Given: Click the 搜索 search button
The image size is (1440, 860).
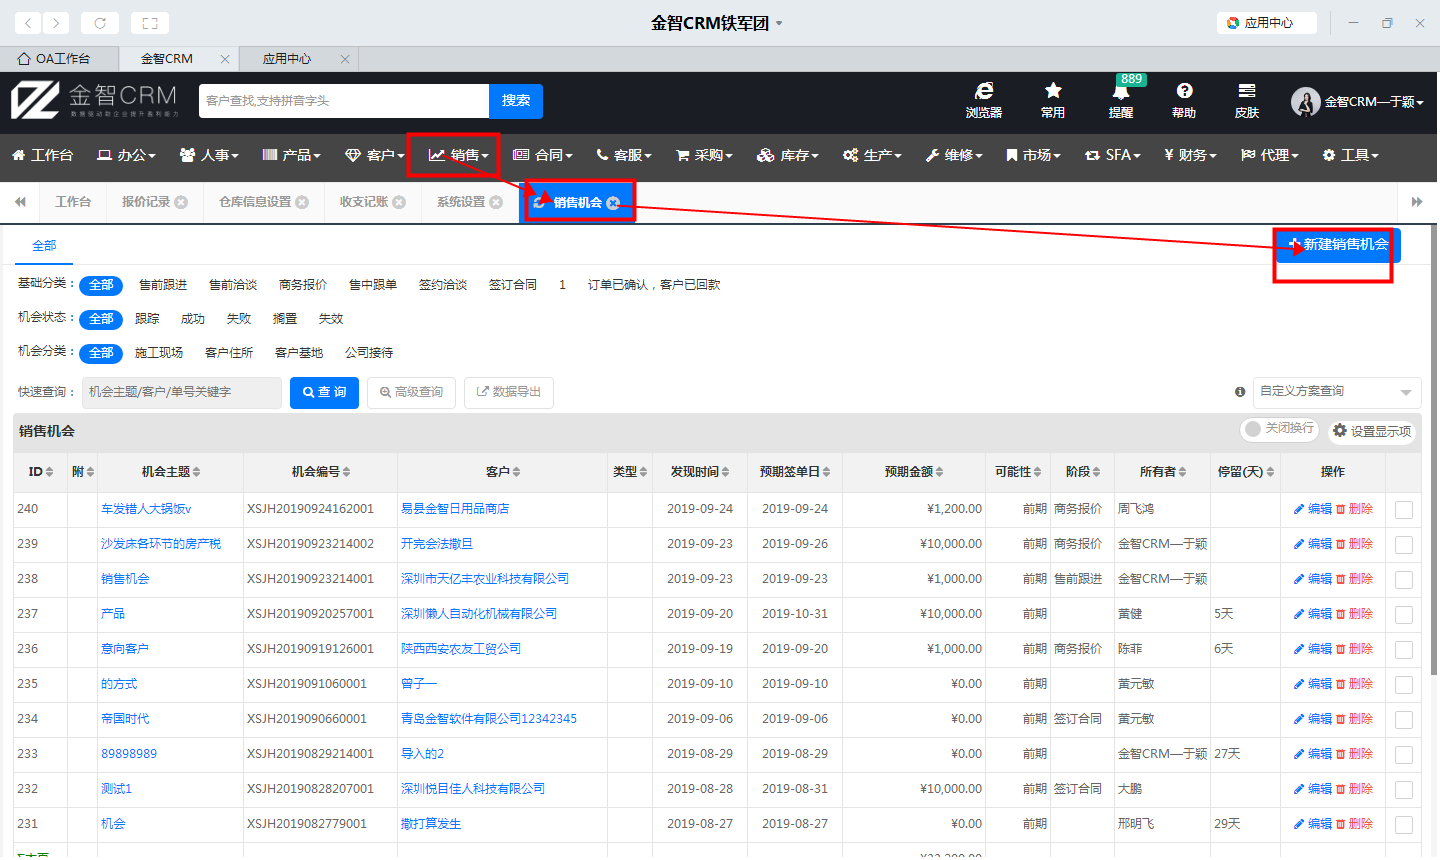Looking at the screenshot, I should pyautogui.click(x=516, y=101).
